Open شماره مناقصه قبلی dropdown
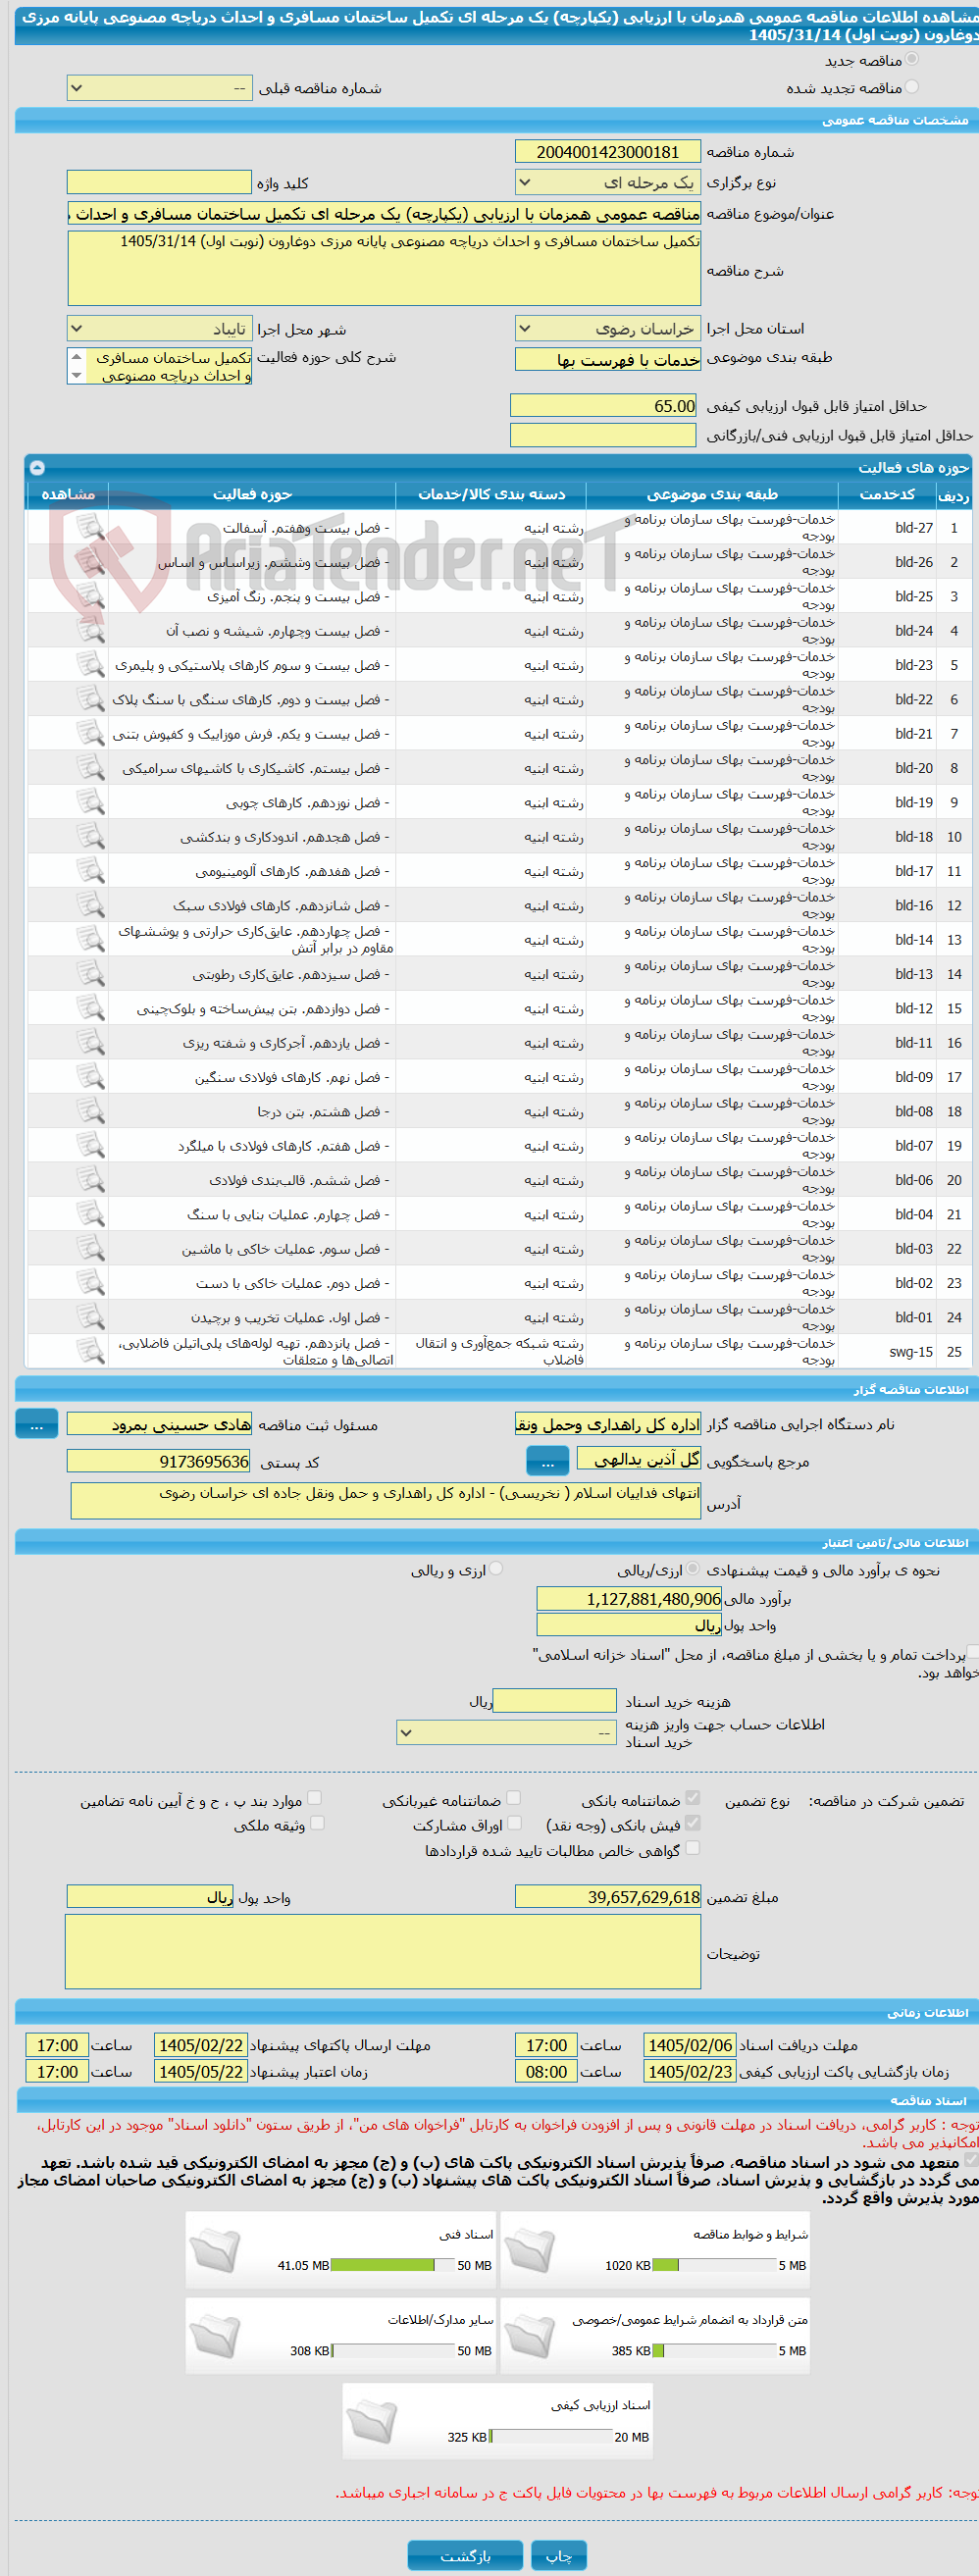This screenshot has height=2576, width=979. pyautogui.click(x=159, y=88)
